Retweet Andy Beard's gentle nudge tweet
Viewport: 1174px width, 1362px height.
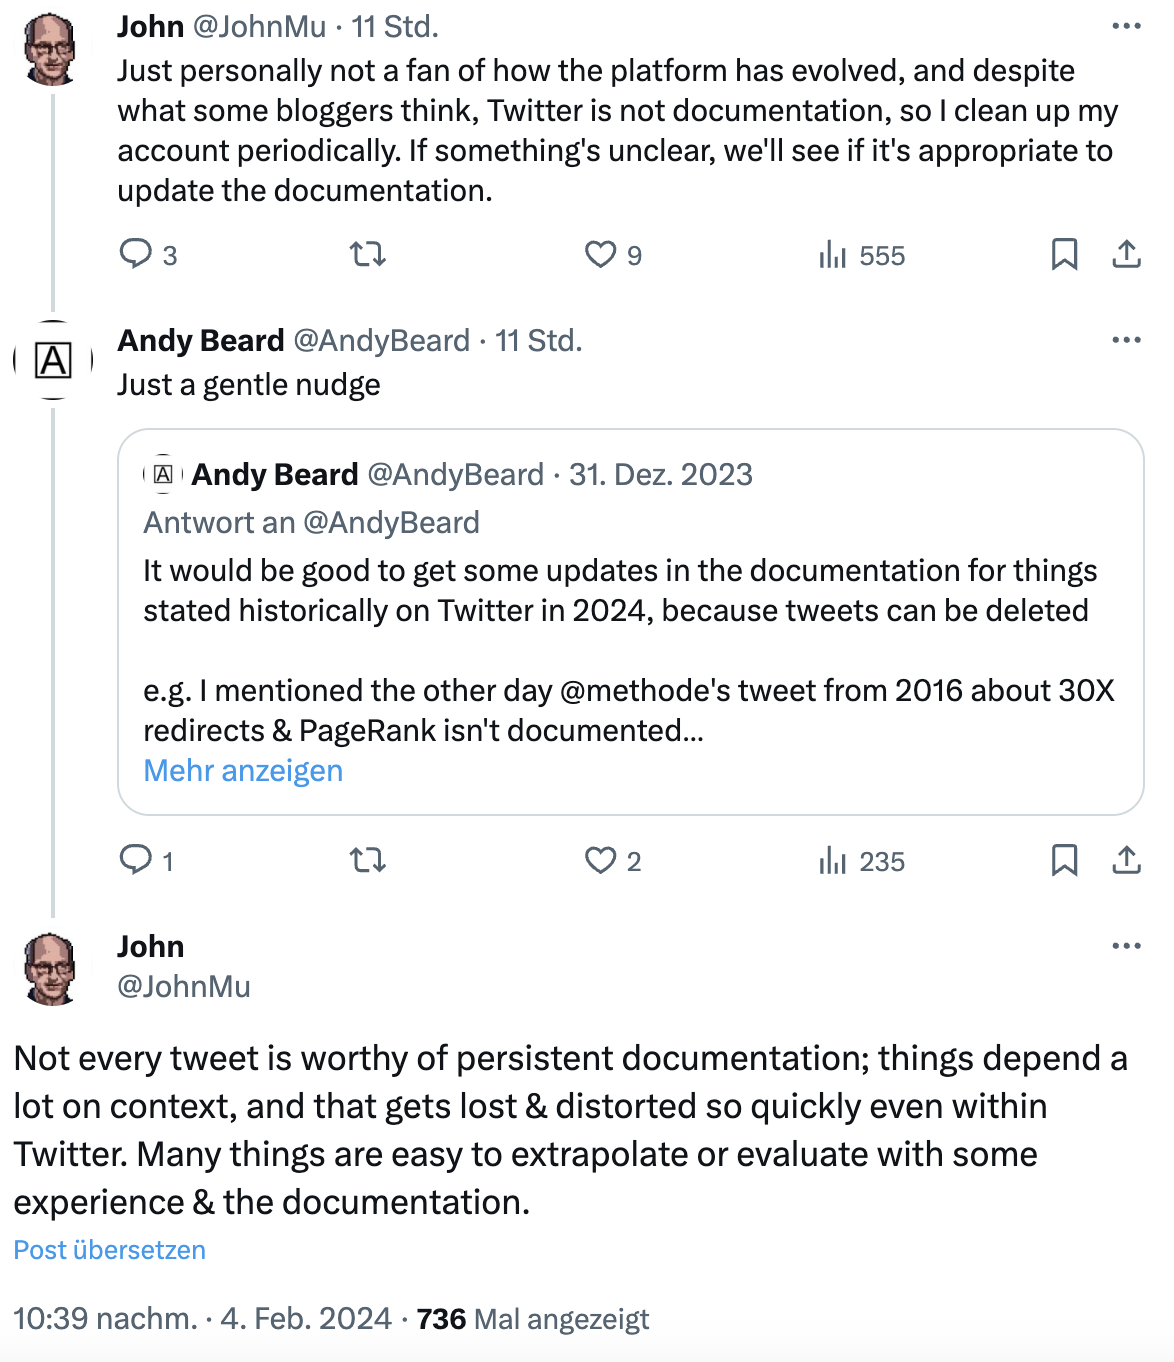[x=368, y=860]
